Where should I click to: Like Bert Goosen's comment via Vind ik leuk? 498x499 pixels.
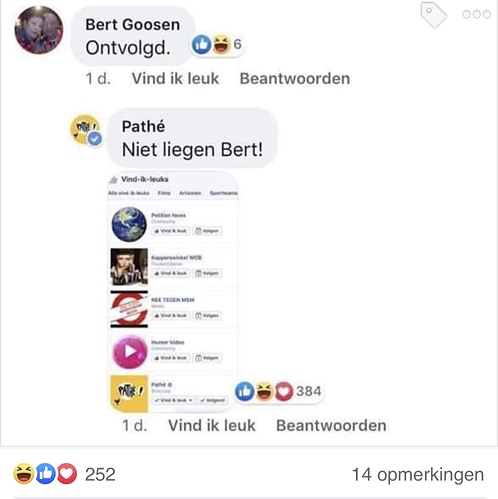[x=175, y=79]
